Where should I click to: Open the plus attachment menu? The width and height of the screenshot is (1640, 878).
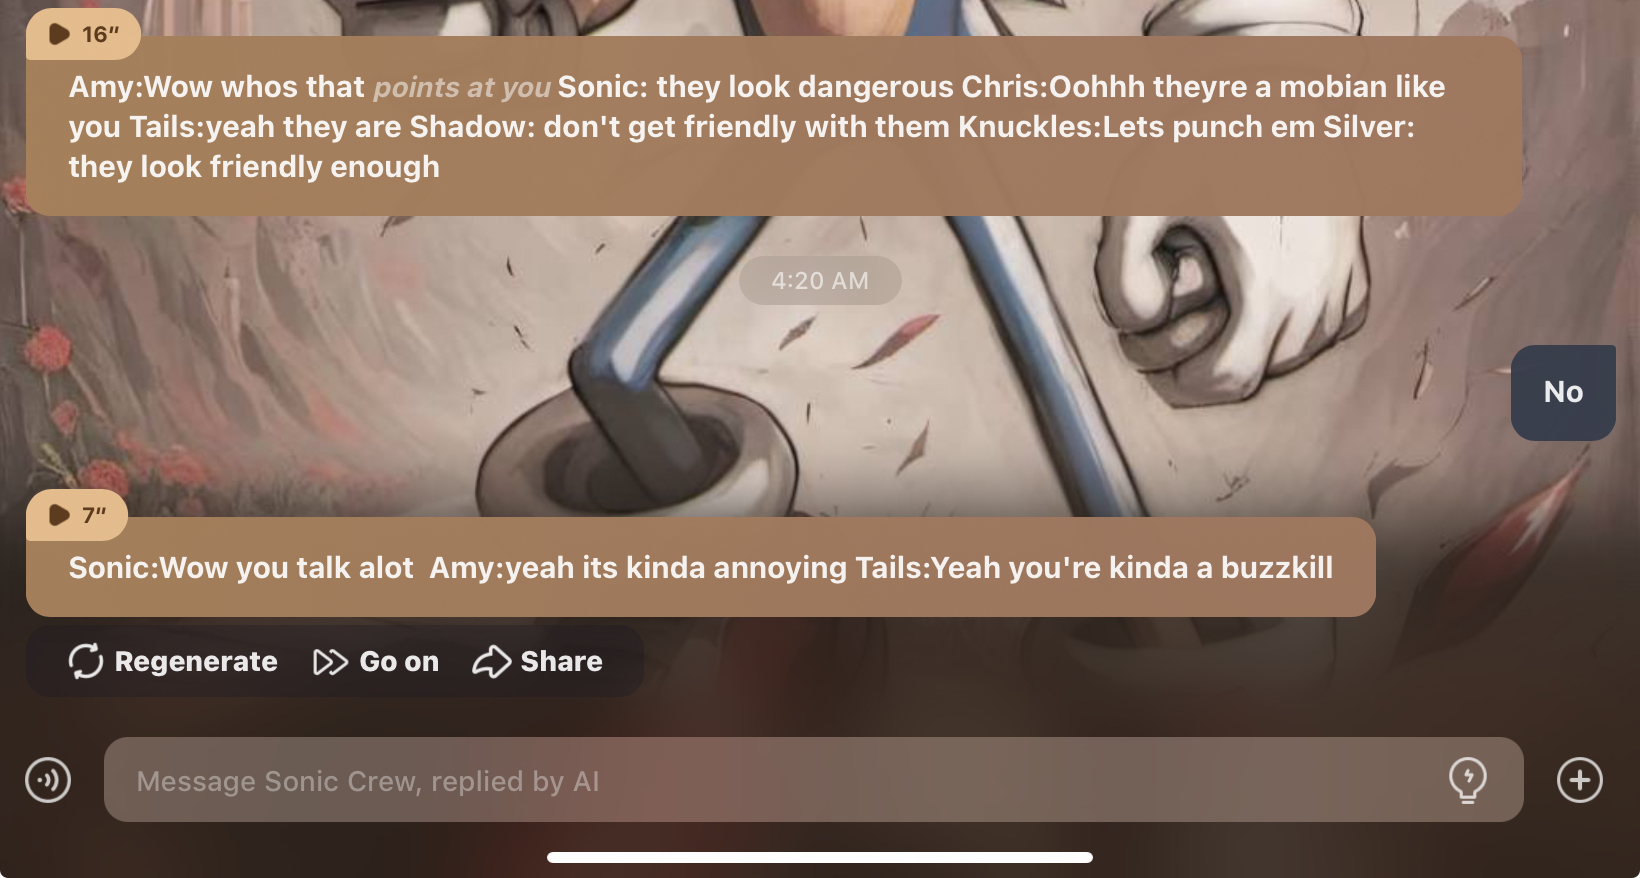coord(1580,780)
